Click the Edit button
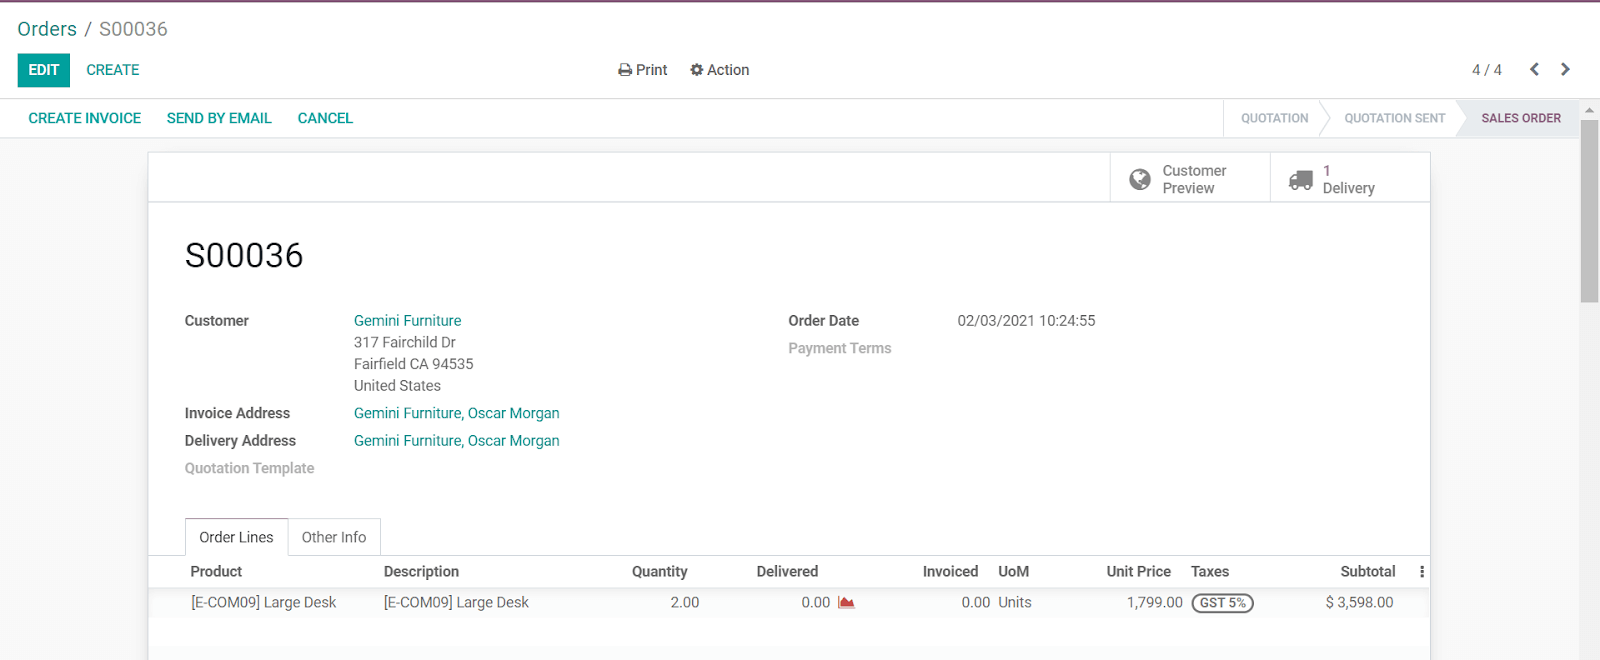This screenshot has width=1600, height=660. [44, 70]
